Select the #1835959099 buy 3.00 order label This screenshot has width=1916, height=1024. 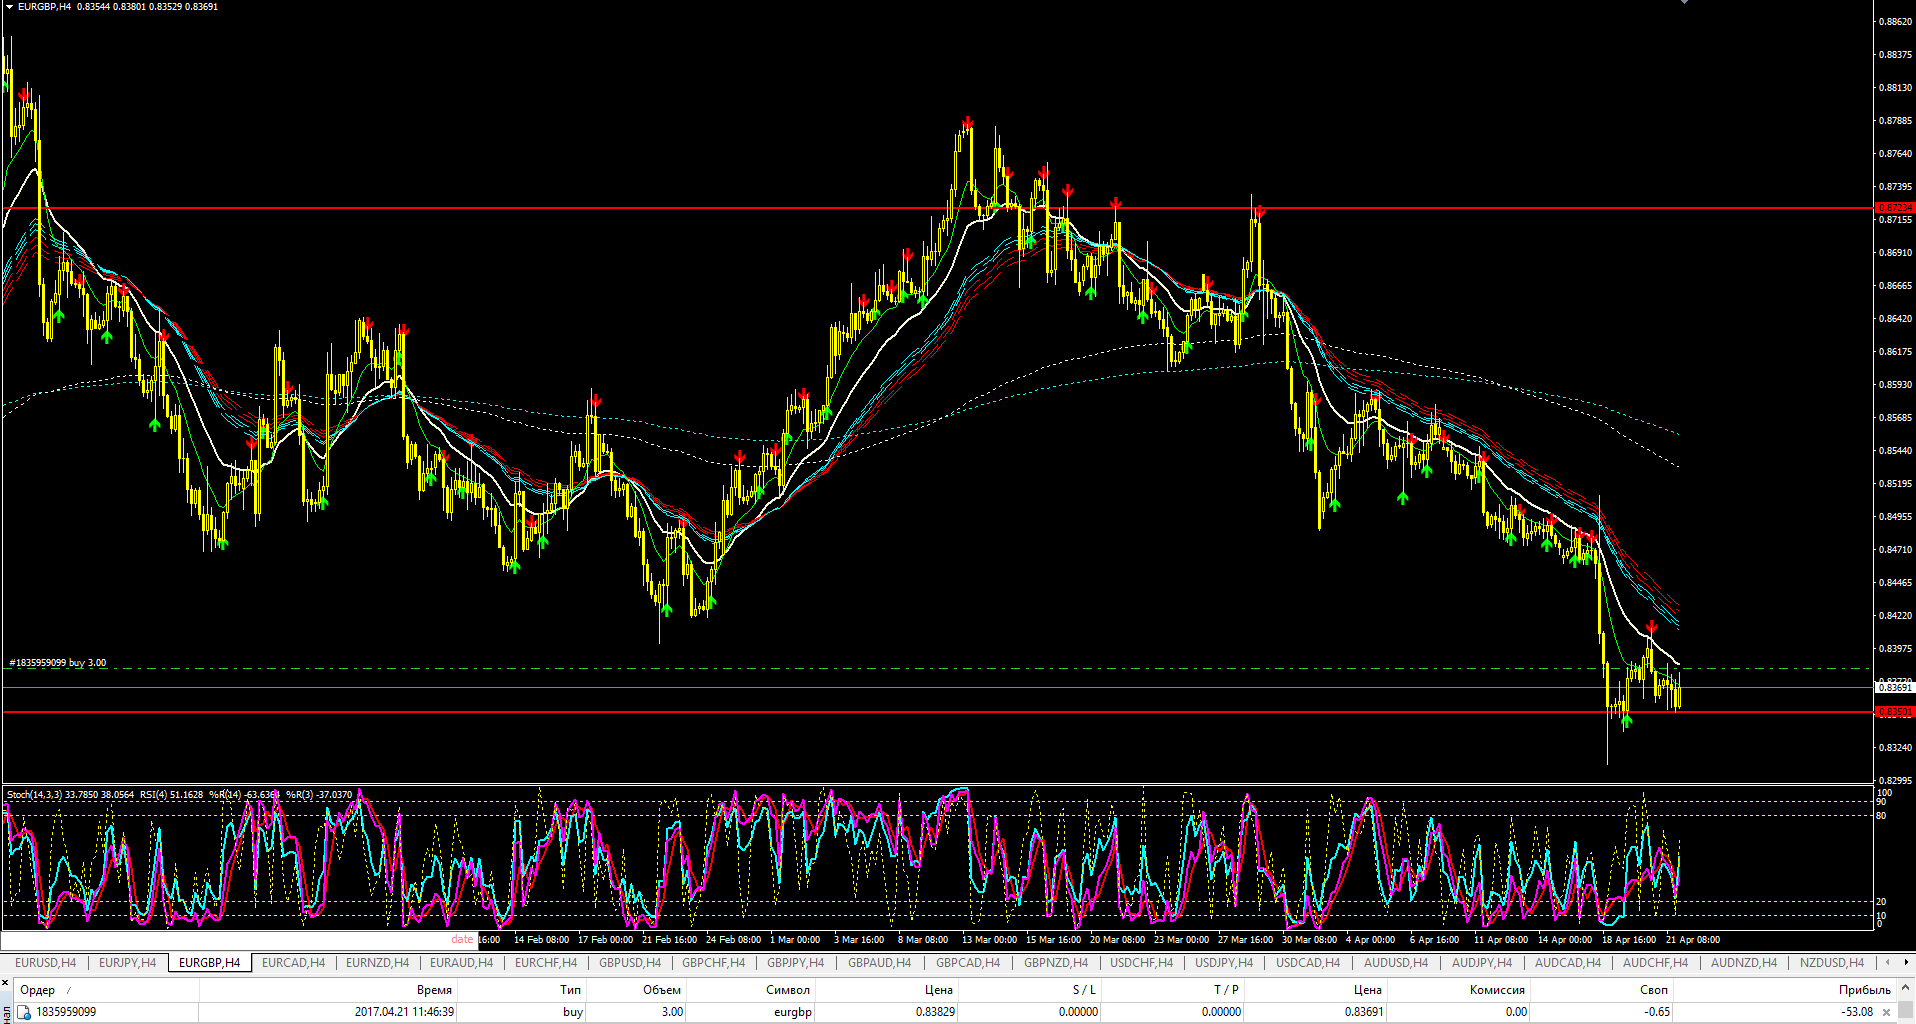(x=57, y=663)
